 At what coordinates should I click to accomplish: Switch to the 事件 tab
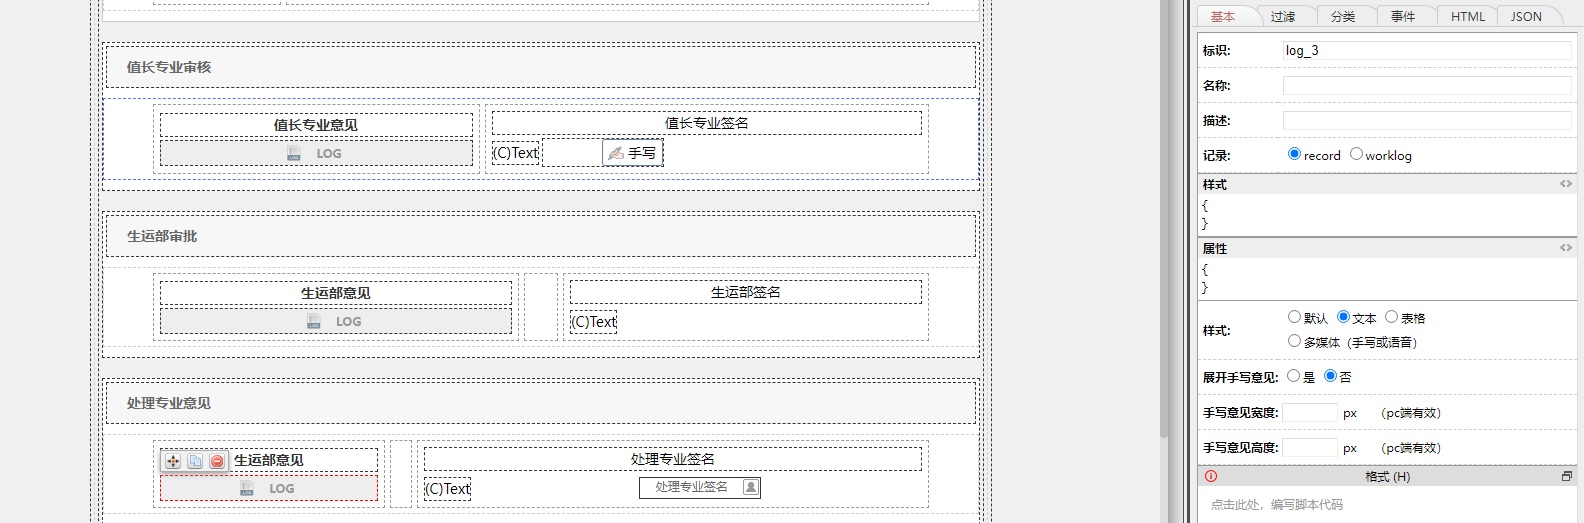coord(1403,16)
